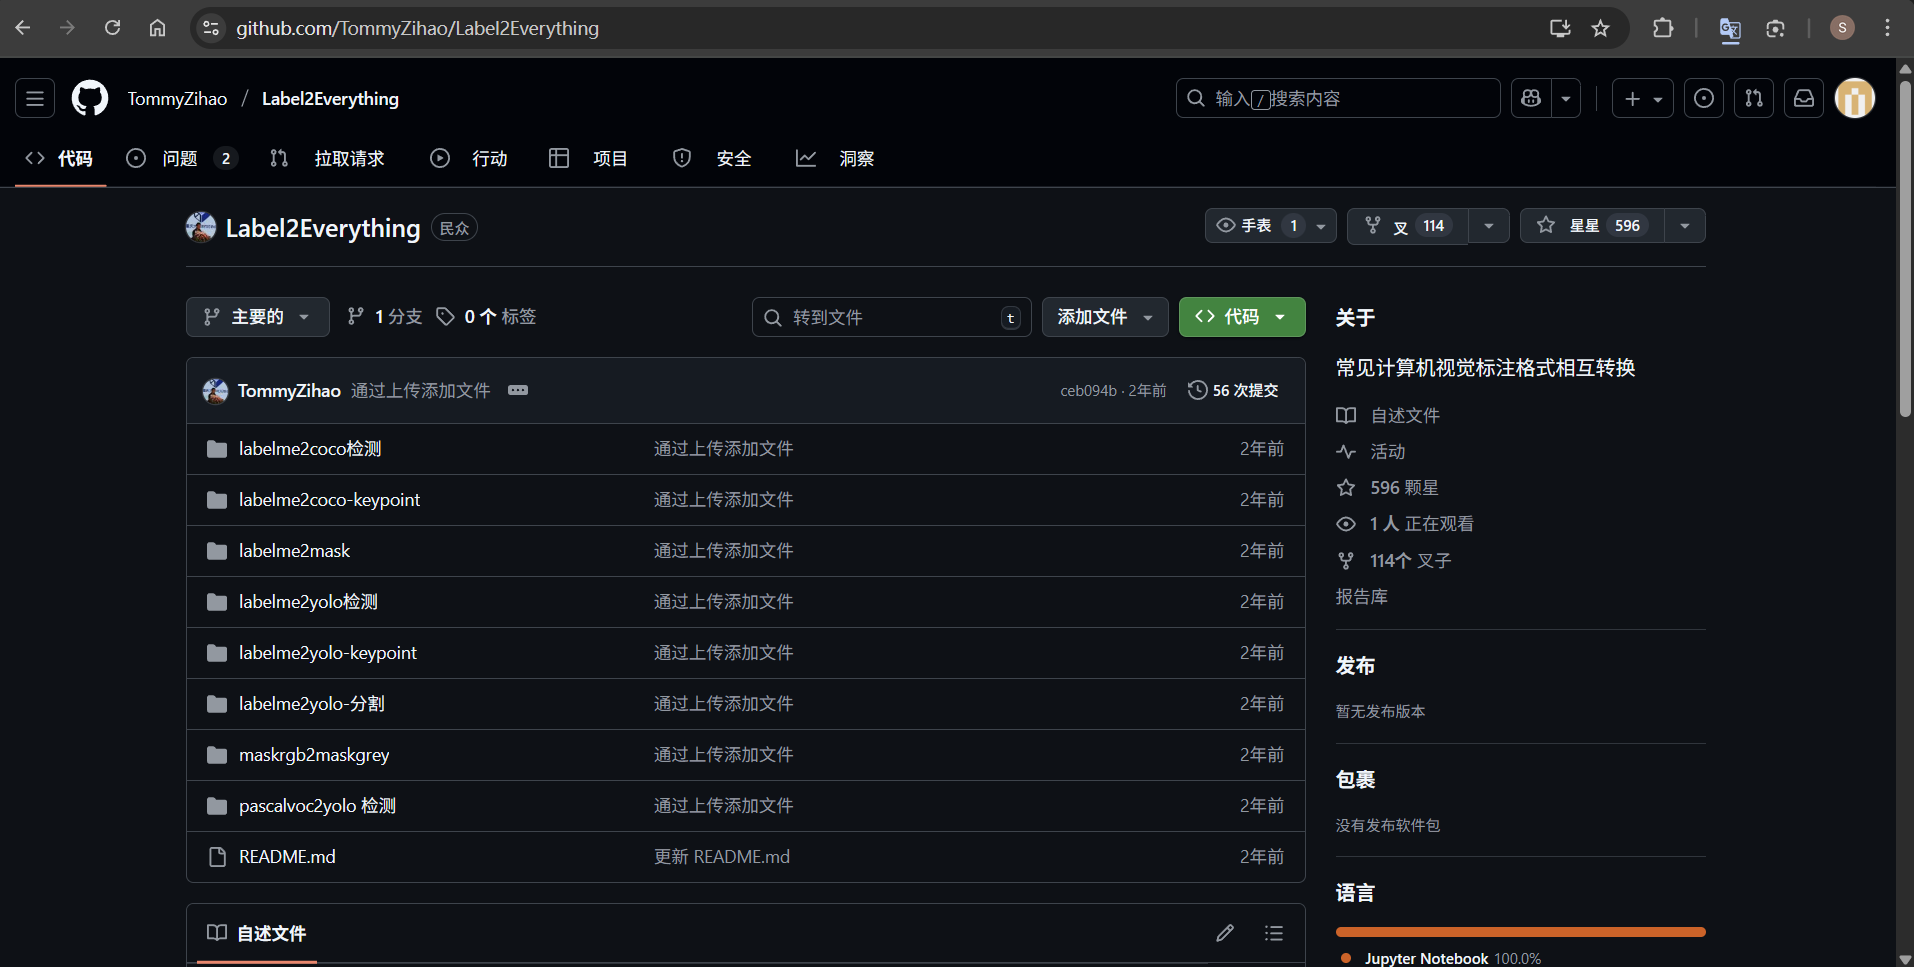Bookmark the page with the browser star
This screenshot has width=1914, height=967.
[1601, 28]
